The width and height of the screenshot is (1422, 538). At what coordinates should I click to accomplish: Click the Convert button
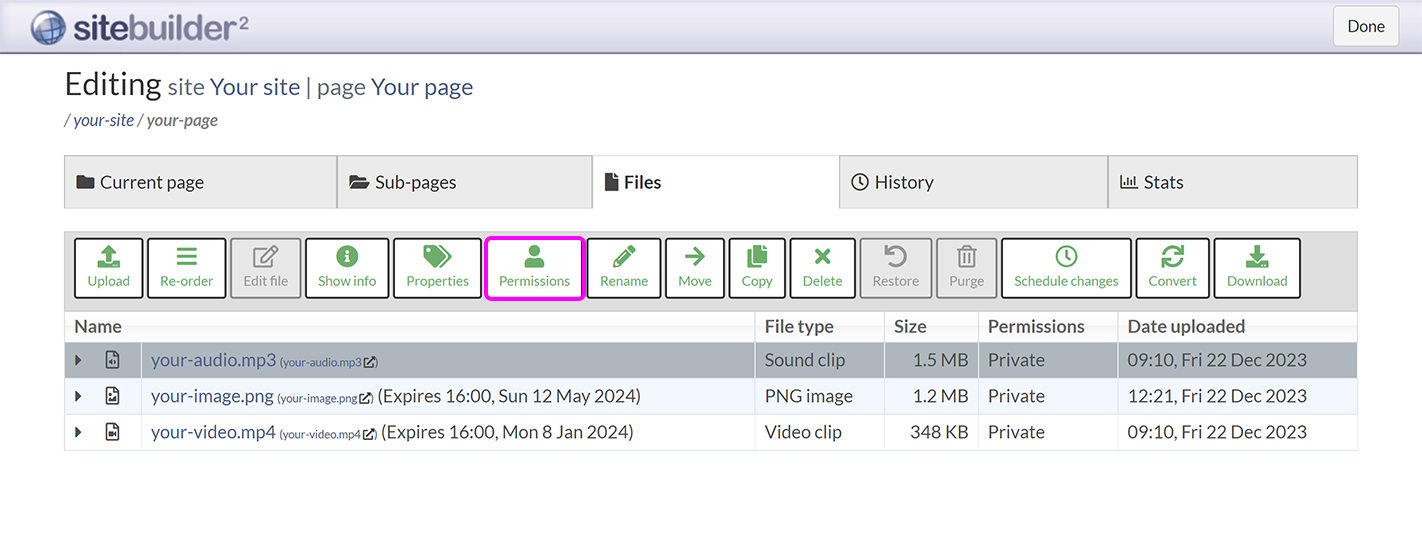coord(1172,268)
